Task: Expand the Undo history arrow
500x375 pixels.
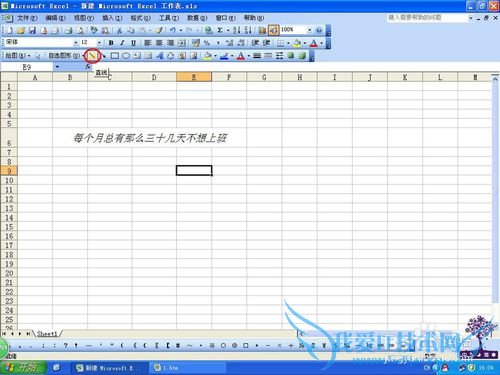Action: [181, 30]
